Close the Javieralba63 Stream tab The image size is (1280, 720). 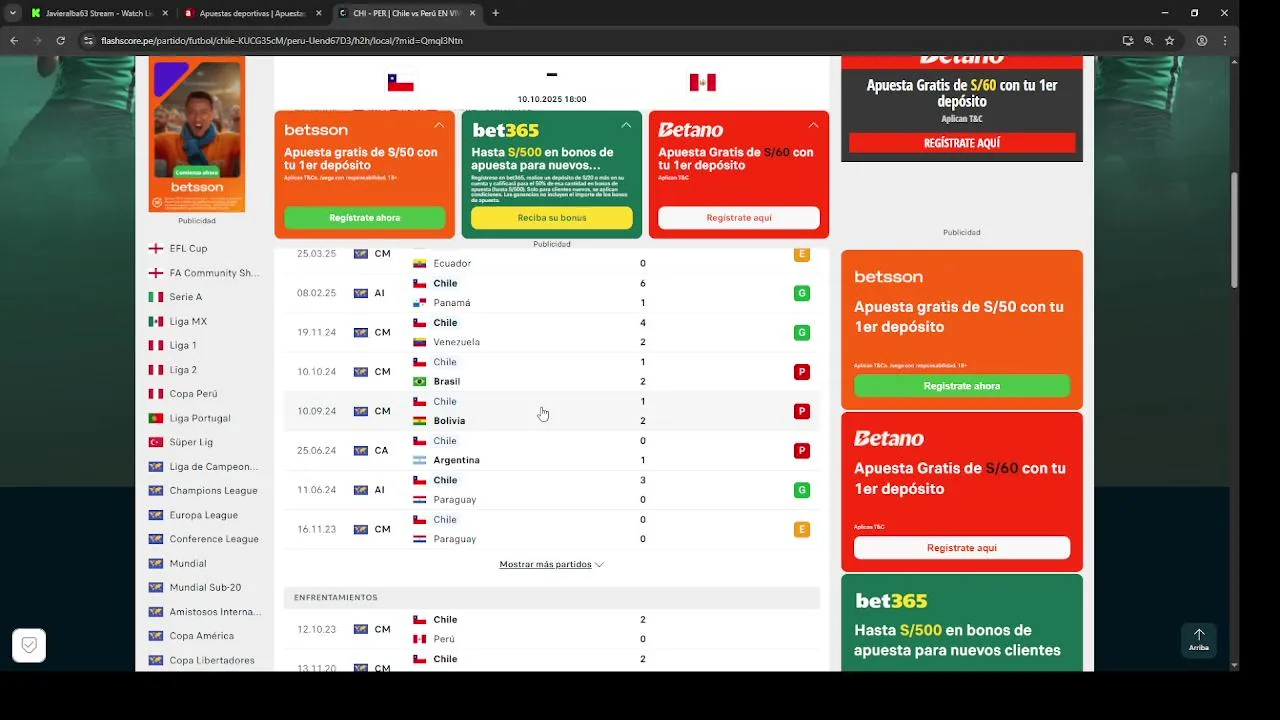point(164,13)
